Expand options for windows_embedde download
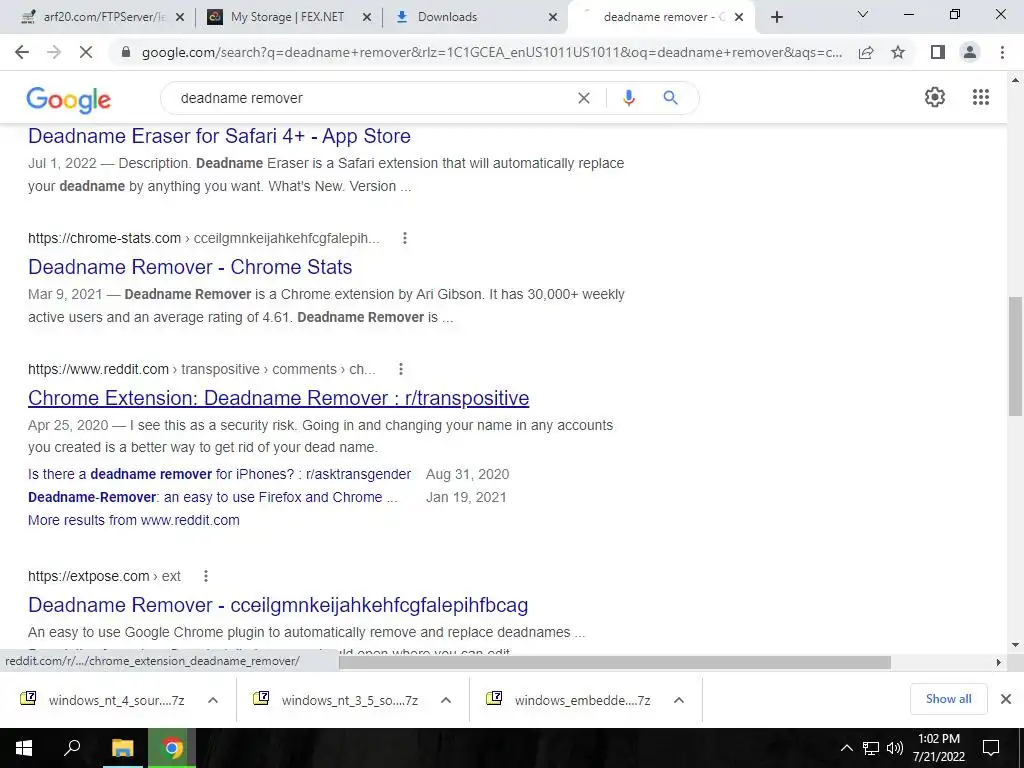Viewport: 1024px width, 768px height. 679,700
